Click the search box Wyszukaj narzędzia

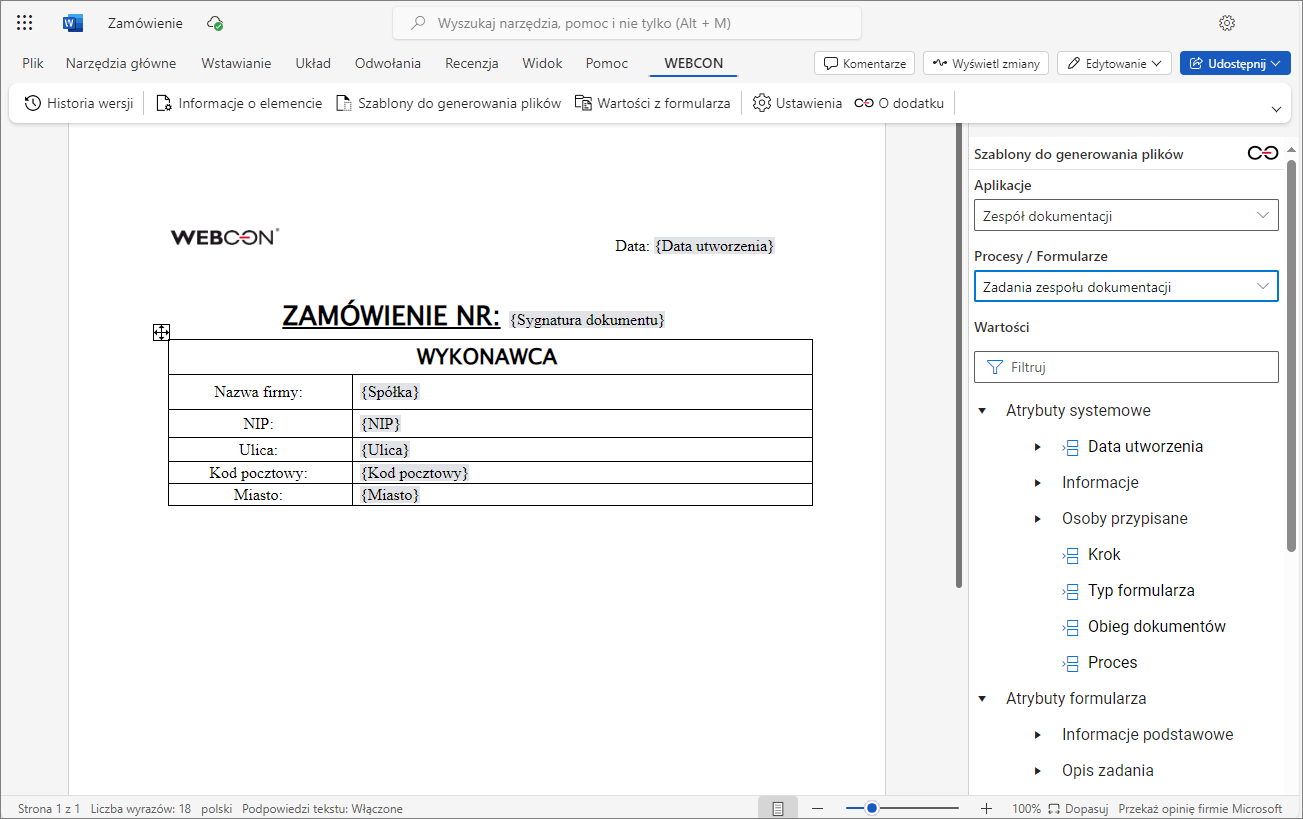pyautogui.click(x=627, y=23)
